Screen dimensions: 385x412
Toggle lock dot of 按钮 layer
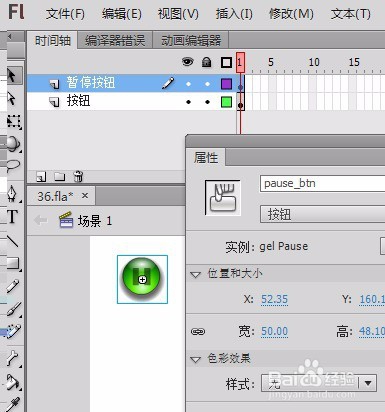tap(207, 102)
